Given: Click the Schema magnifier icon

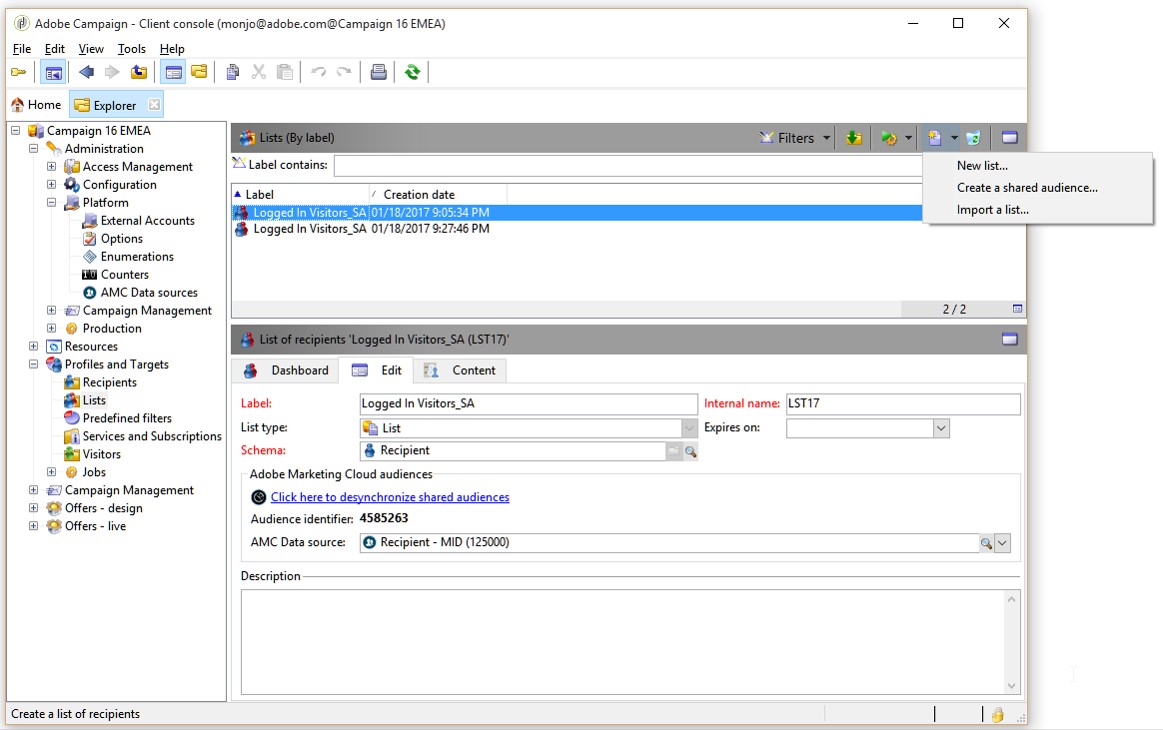Looking at the screenshot, I should click(x=691, y=451).
